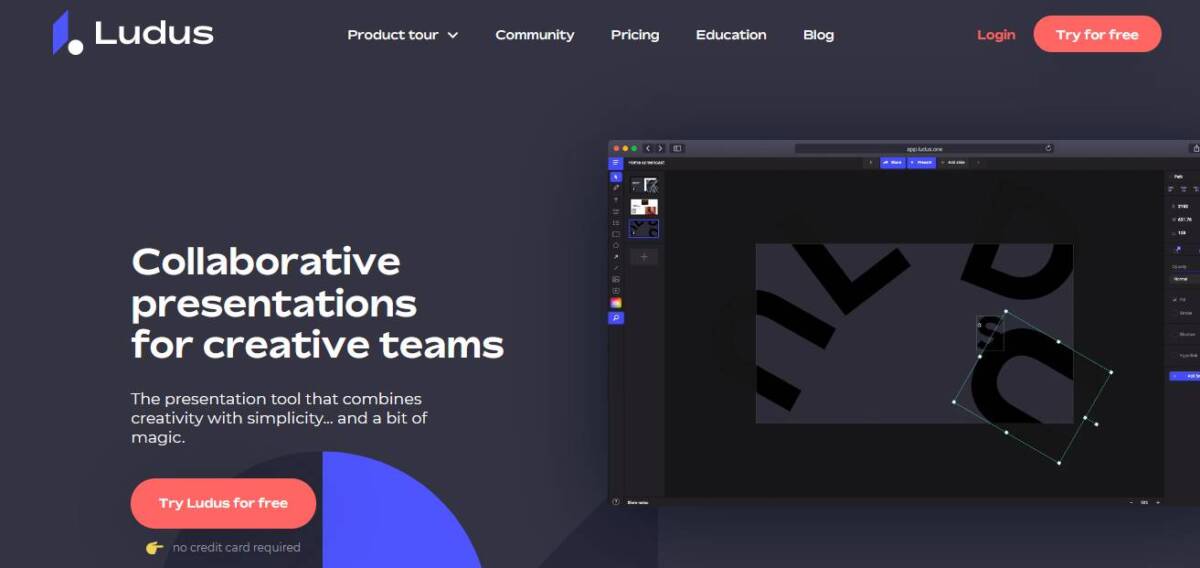Click the Login link
This screenshot has width=1200, height=568.
pyautogui.click(x=996, y=35)
